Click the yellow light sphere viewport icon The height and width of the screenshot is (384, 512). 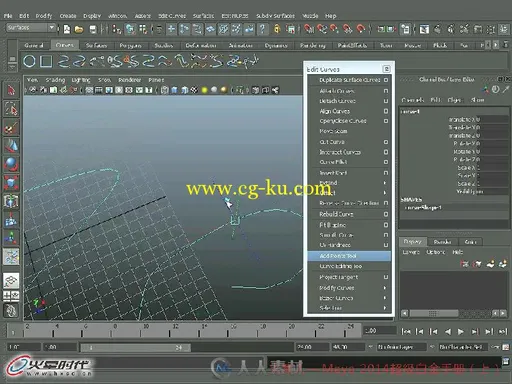click(204, 90)
